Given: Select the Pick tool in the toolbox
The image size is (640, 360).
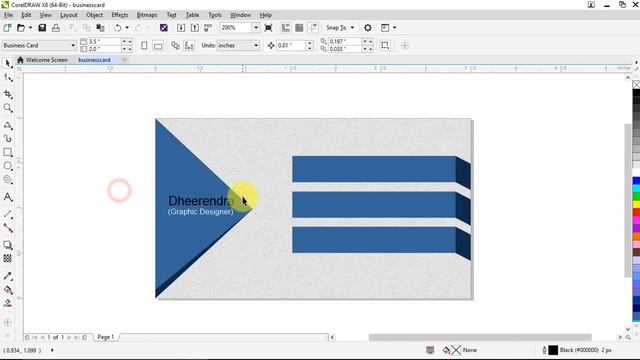Looking at the screenshot, I should tap(8, 63).
